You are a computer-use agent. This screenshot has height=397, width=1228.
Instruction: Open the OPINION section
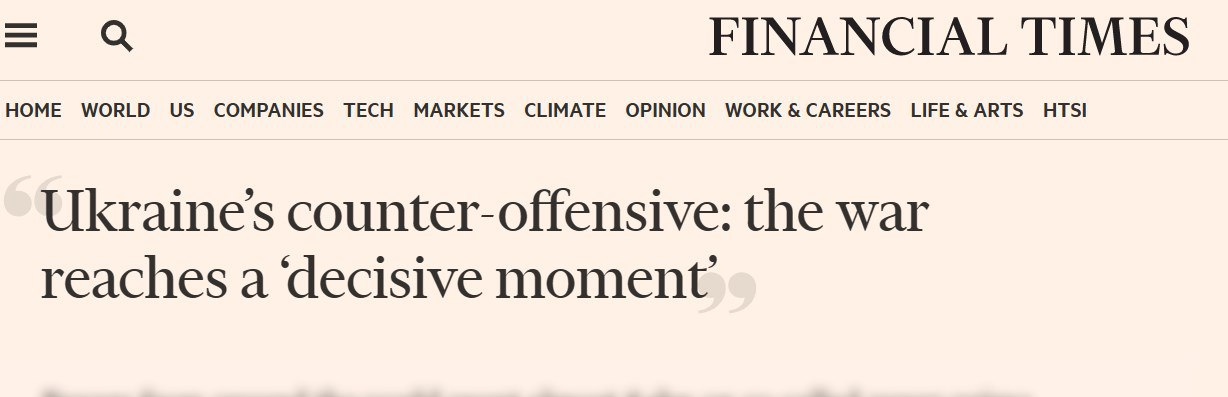665,111
